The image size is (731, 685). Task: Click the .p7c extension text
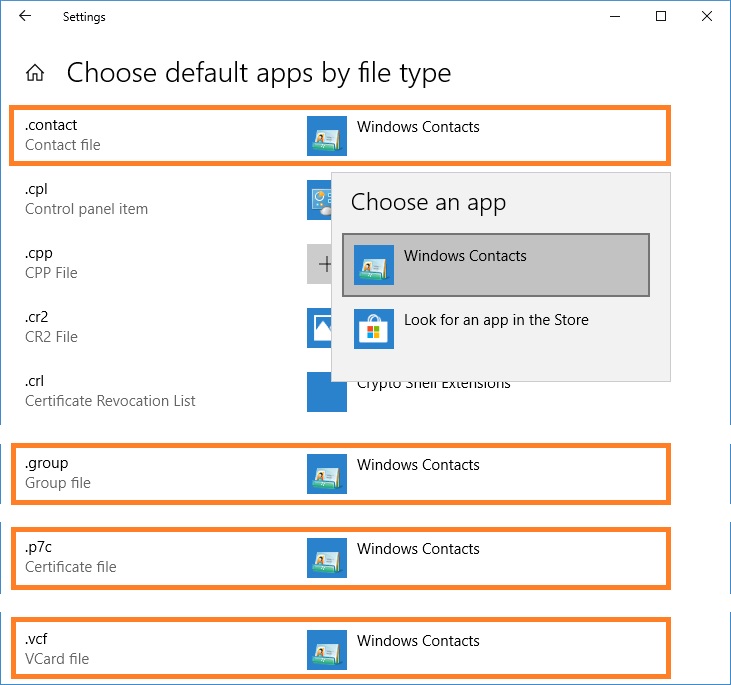click(38, 547)
